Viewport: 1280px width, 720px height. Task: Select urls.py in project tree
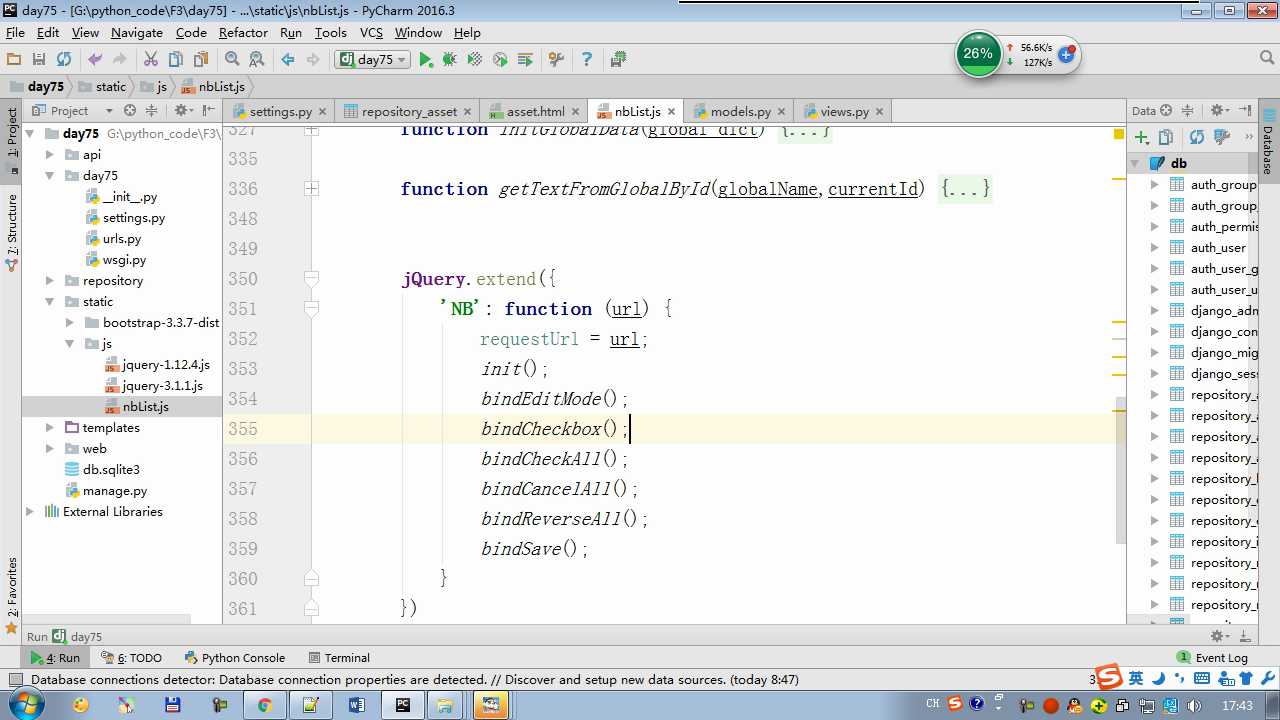122,239
